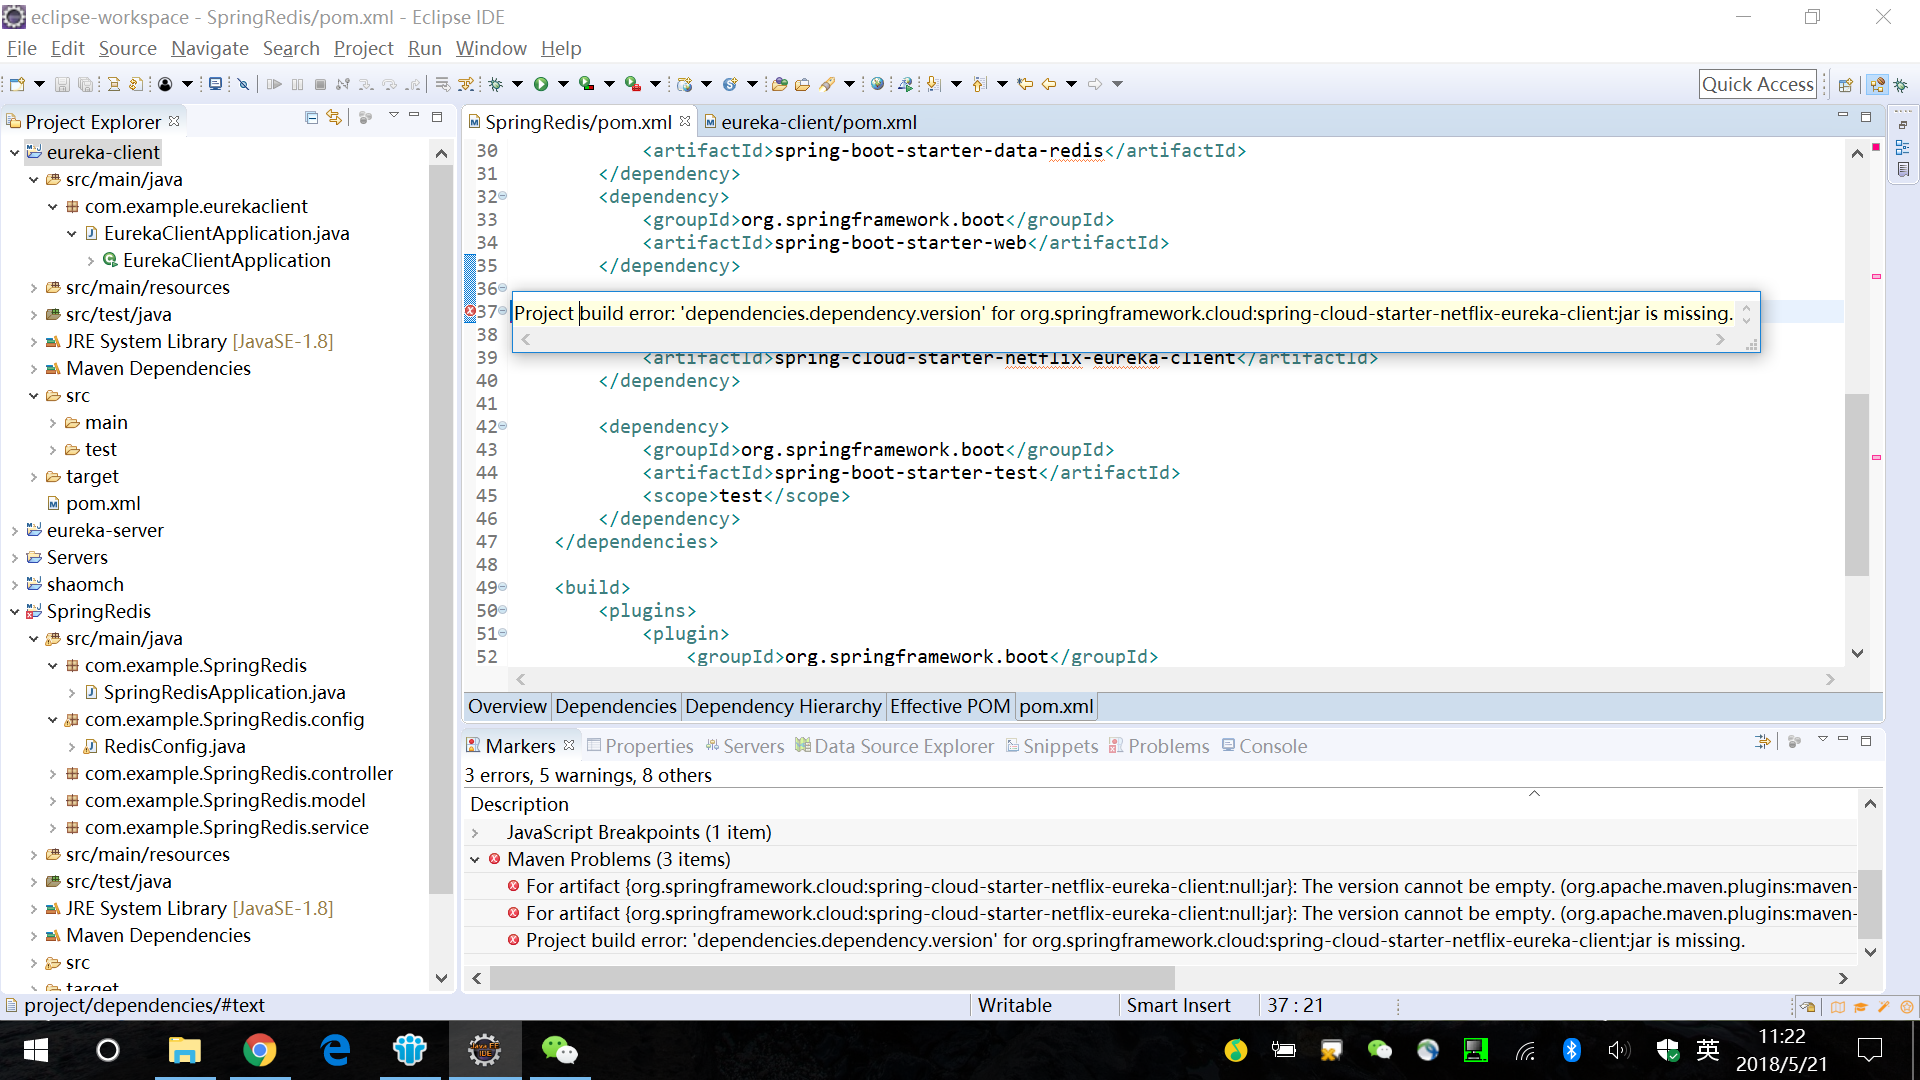Toggle code folding at line 51
This screenshot has width=1920, height=1080.
pos(503,633)
